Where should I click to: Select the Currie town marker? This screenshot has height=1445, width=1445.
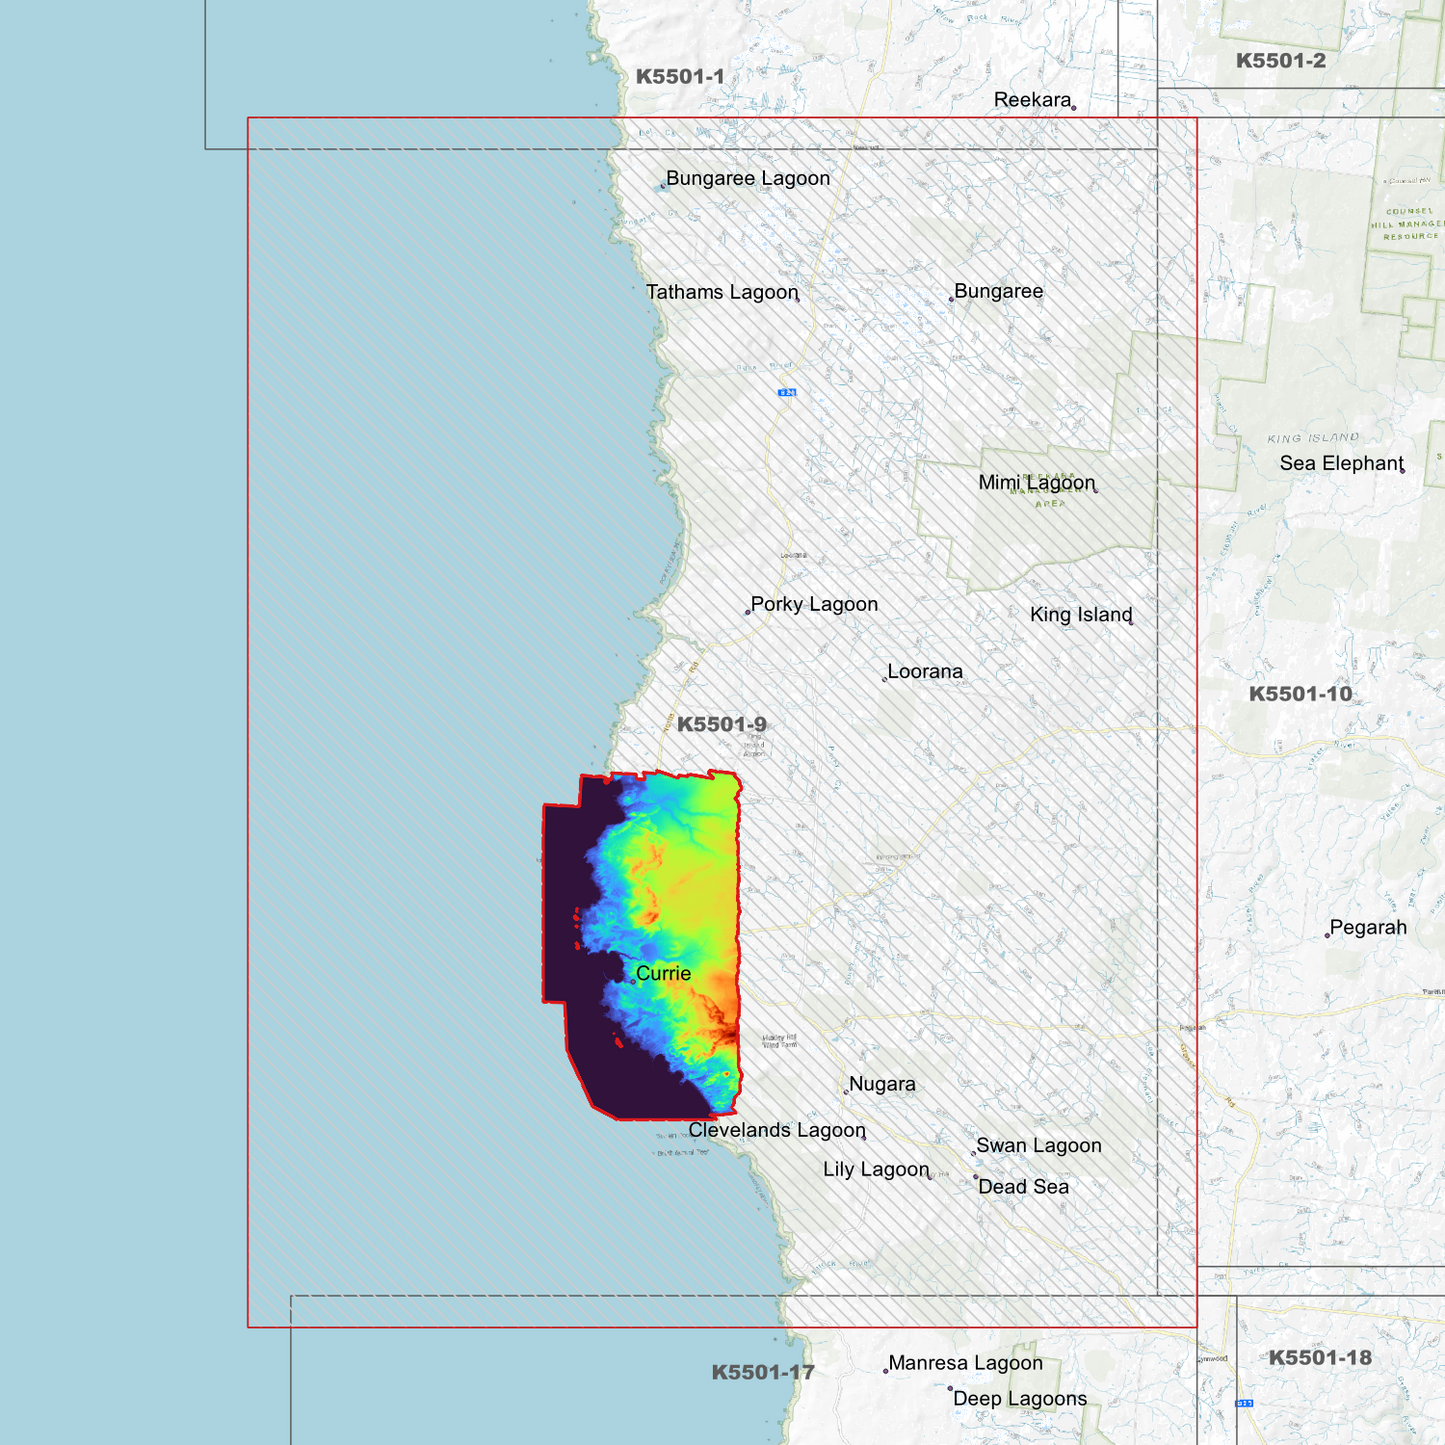(633, 980)
